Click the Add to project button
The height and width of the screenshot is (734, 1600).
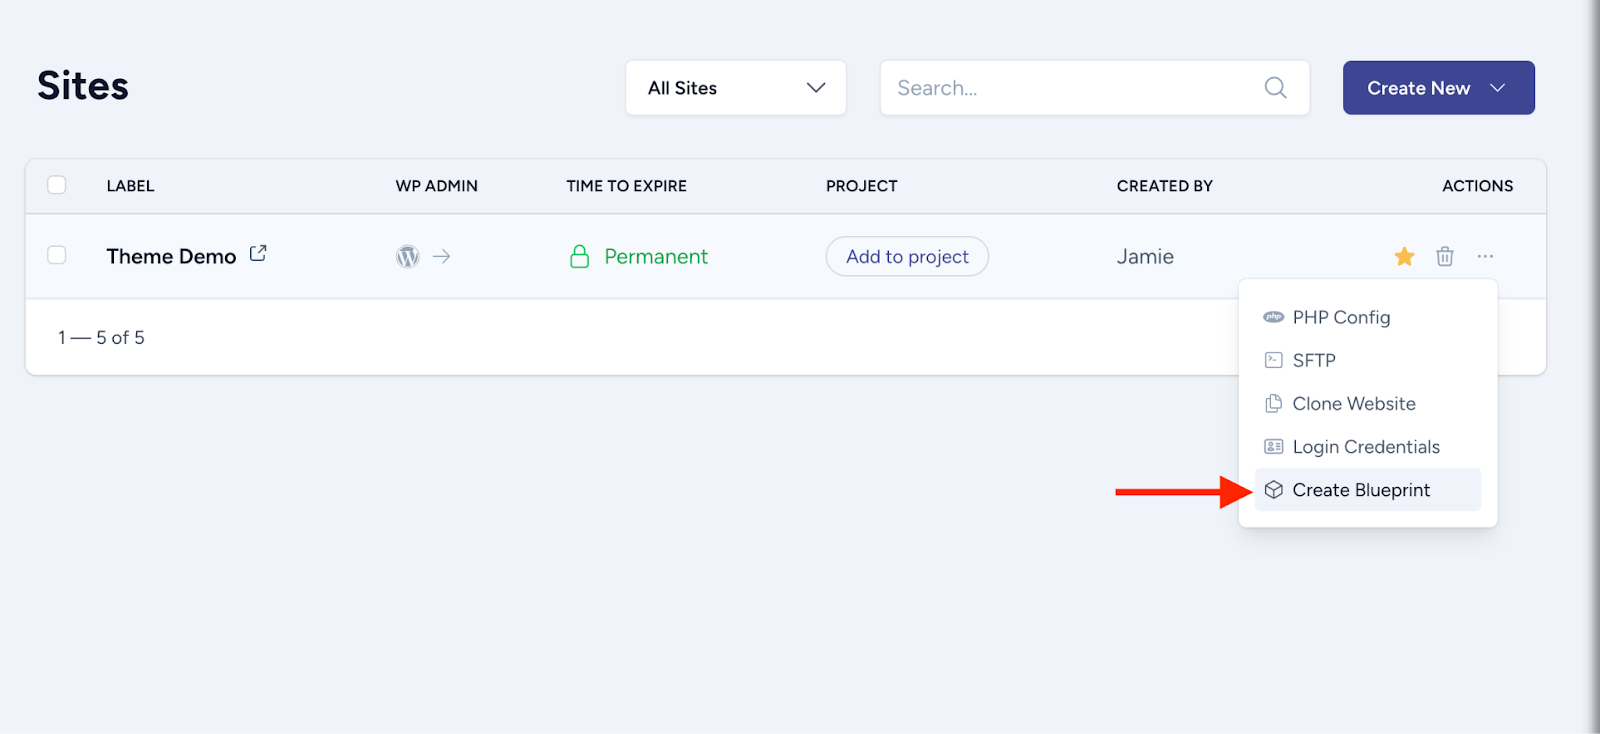(907, 257)
